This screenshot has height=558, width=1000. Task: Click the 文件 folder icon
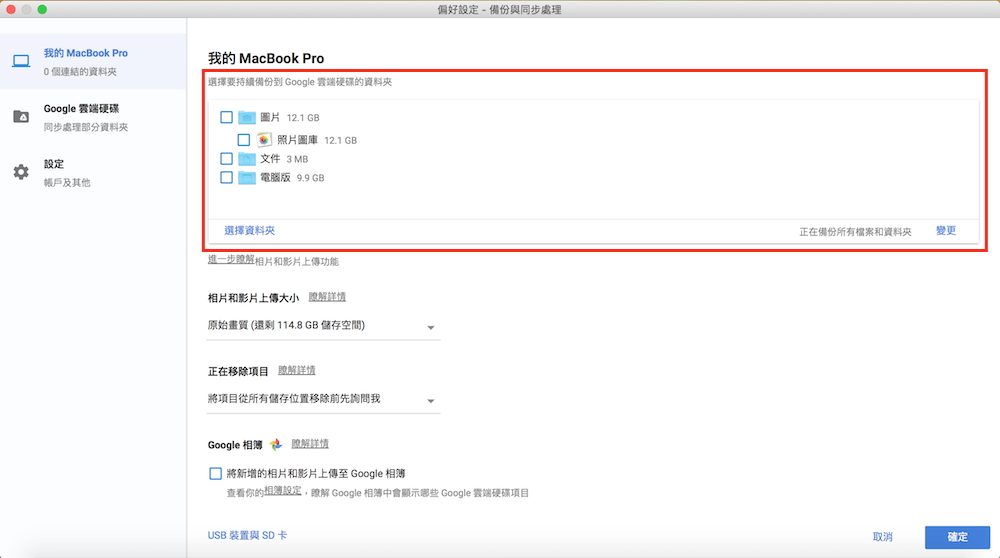[246, 158]
